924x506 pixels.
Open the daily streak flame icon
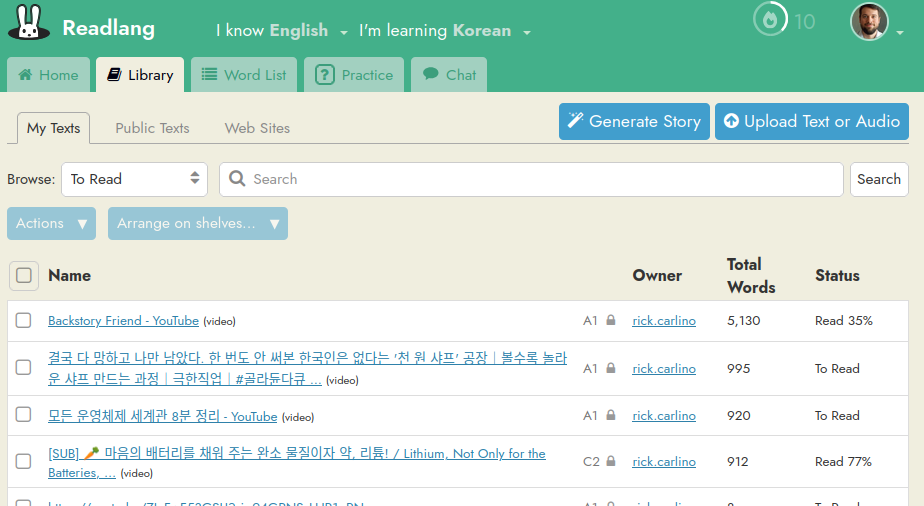768,20
